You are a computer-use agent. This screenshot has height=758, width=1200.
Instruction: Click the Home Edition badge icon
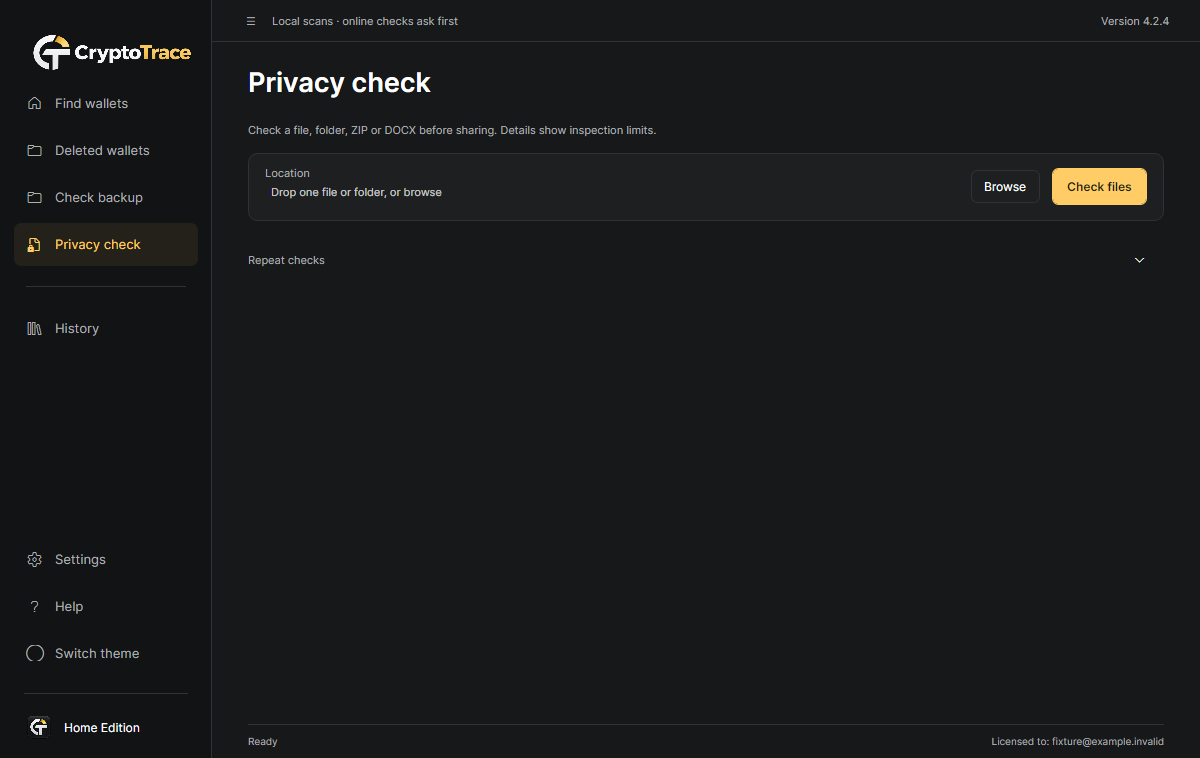(x=38, y=727)
